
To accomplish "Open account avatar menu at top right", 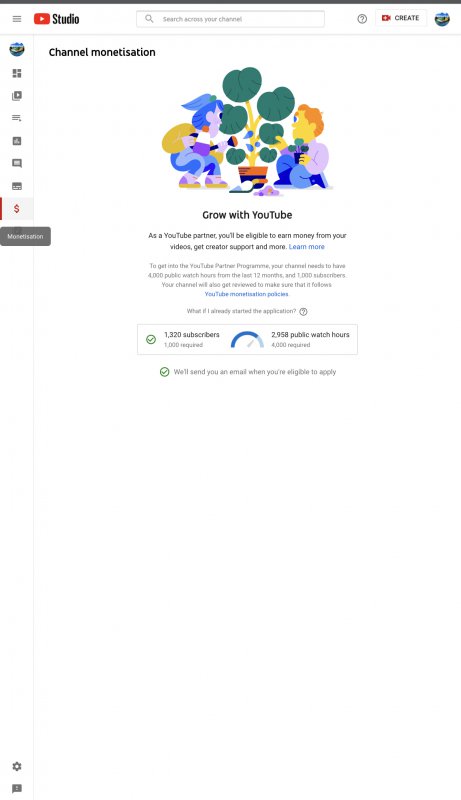I will point(442,19).
